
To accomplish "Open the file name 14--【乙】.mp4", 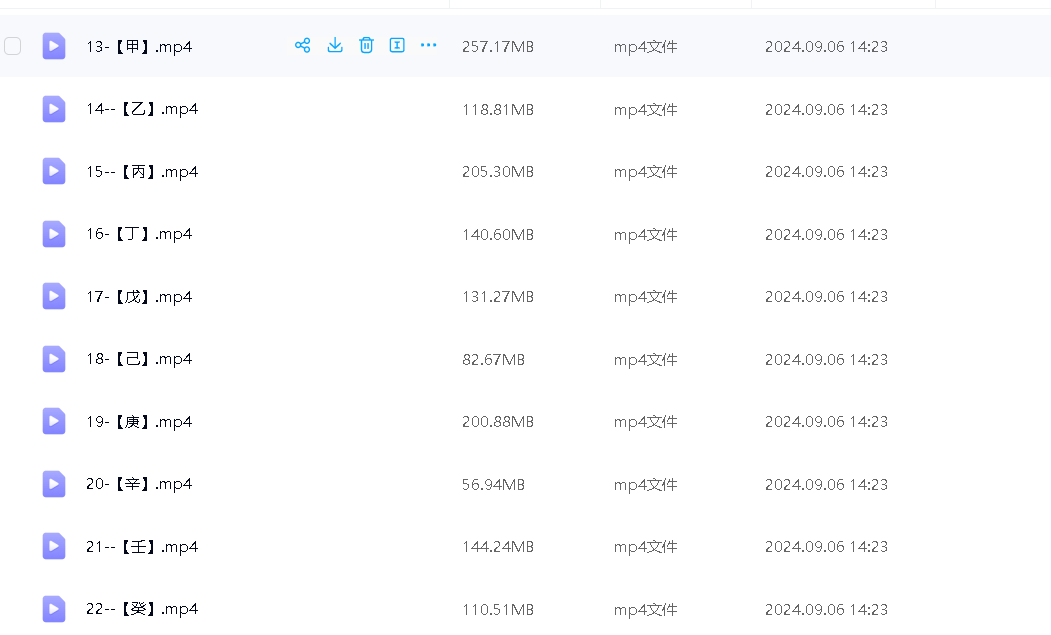I will tap(142, 109).
